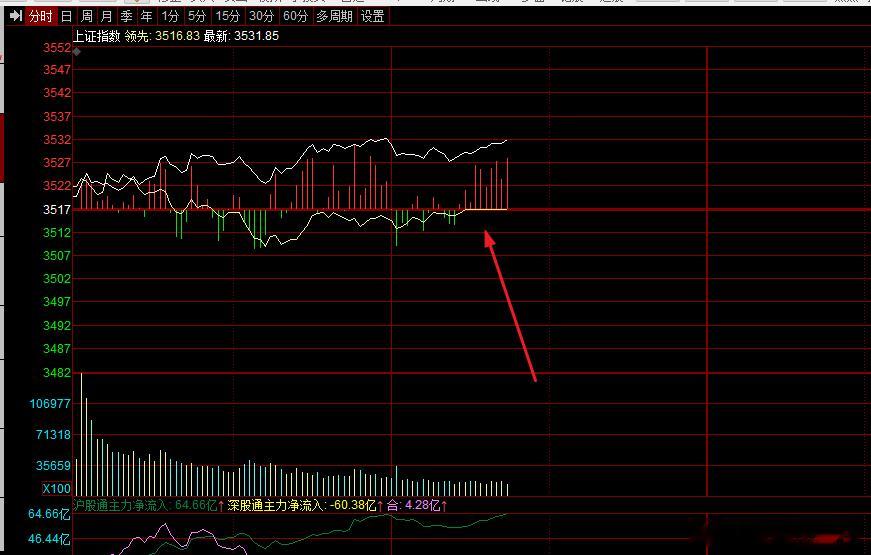Click the arrow icon left of 分时 tab
The width and height of the screenshot is (871, 555).
point(16,16)
